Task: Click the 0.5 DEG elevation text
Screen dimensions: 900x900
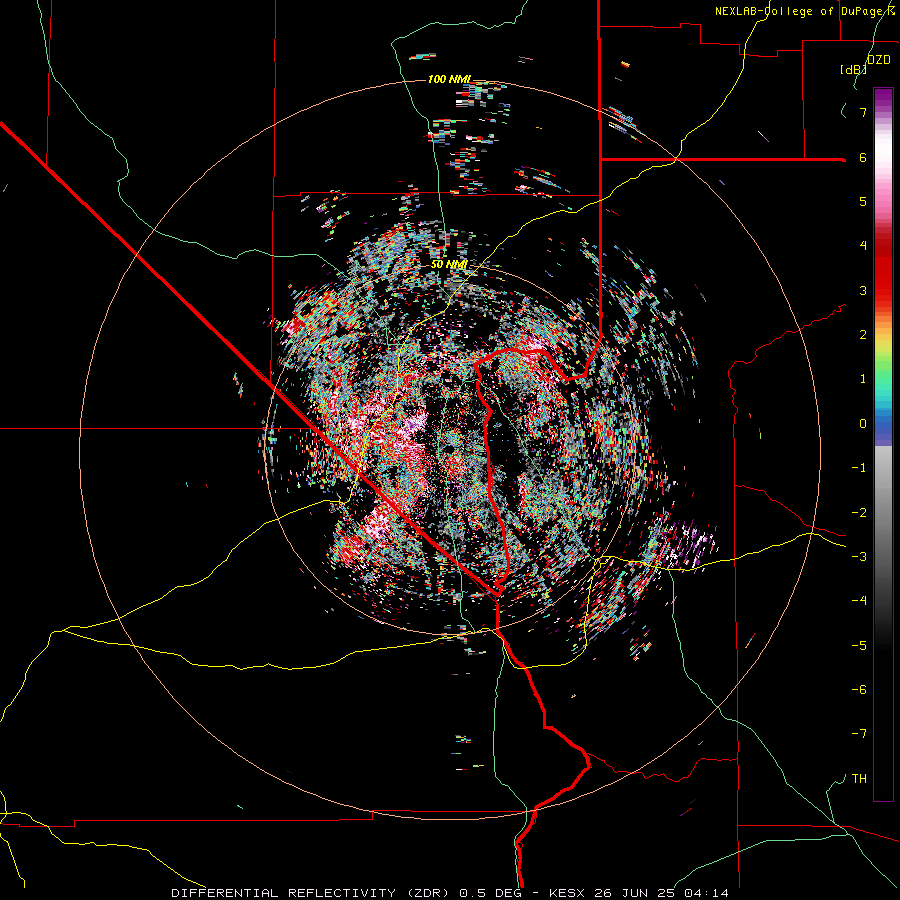Action: [x=490, y=893]
